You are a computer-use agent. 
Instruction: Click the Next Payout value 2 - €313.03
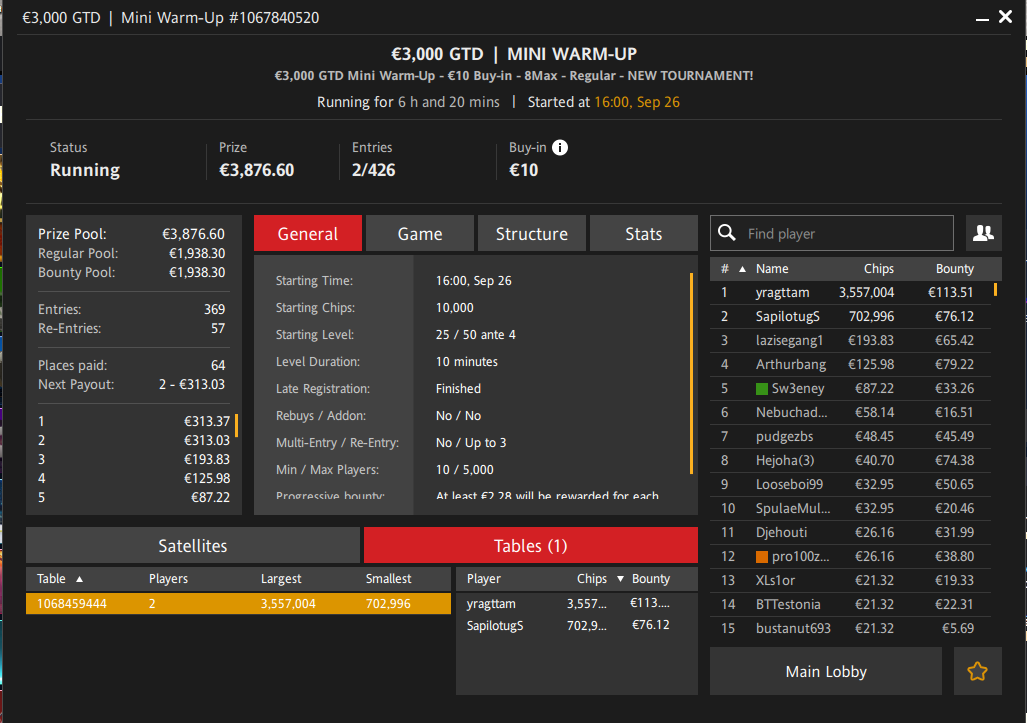192,384
